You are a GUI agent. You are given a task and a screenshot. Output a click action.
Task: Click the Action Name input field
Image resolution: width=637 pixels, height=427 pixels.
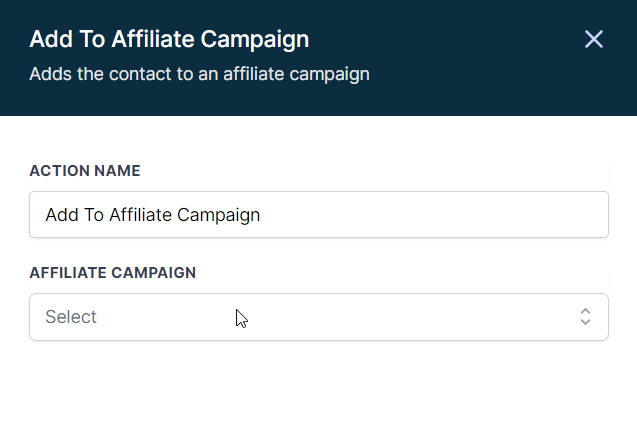[x=318, y=215]
